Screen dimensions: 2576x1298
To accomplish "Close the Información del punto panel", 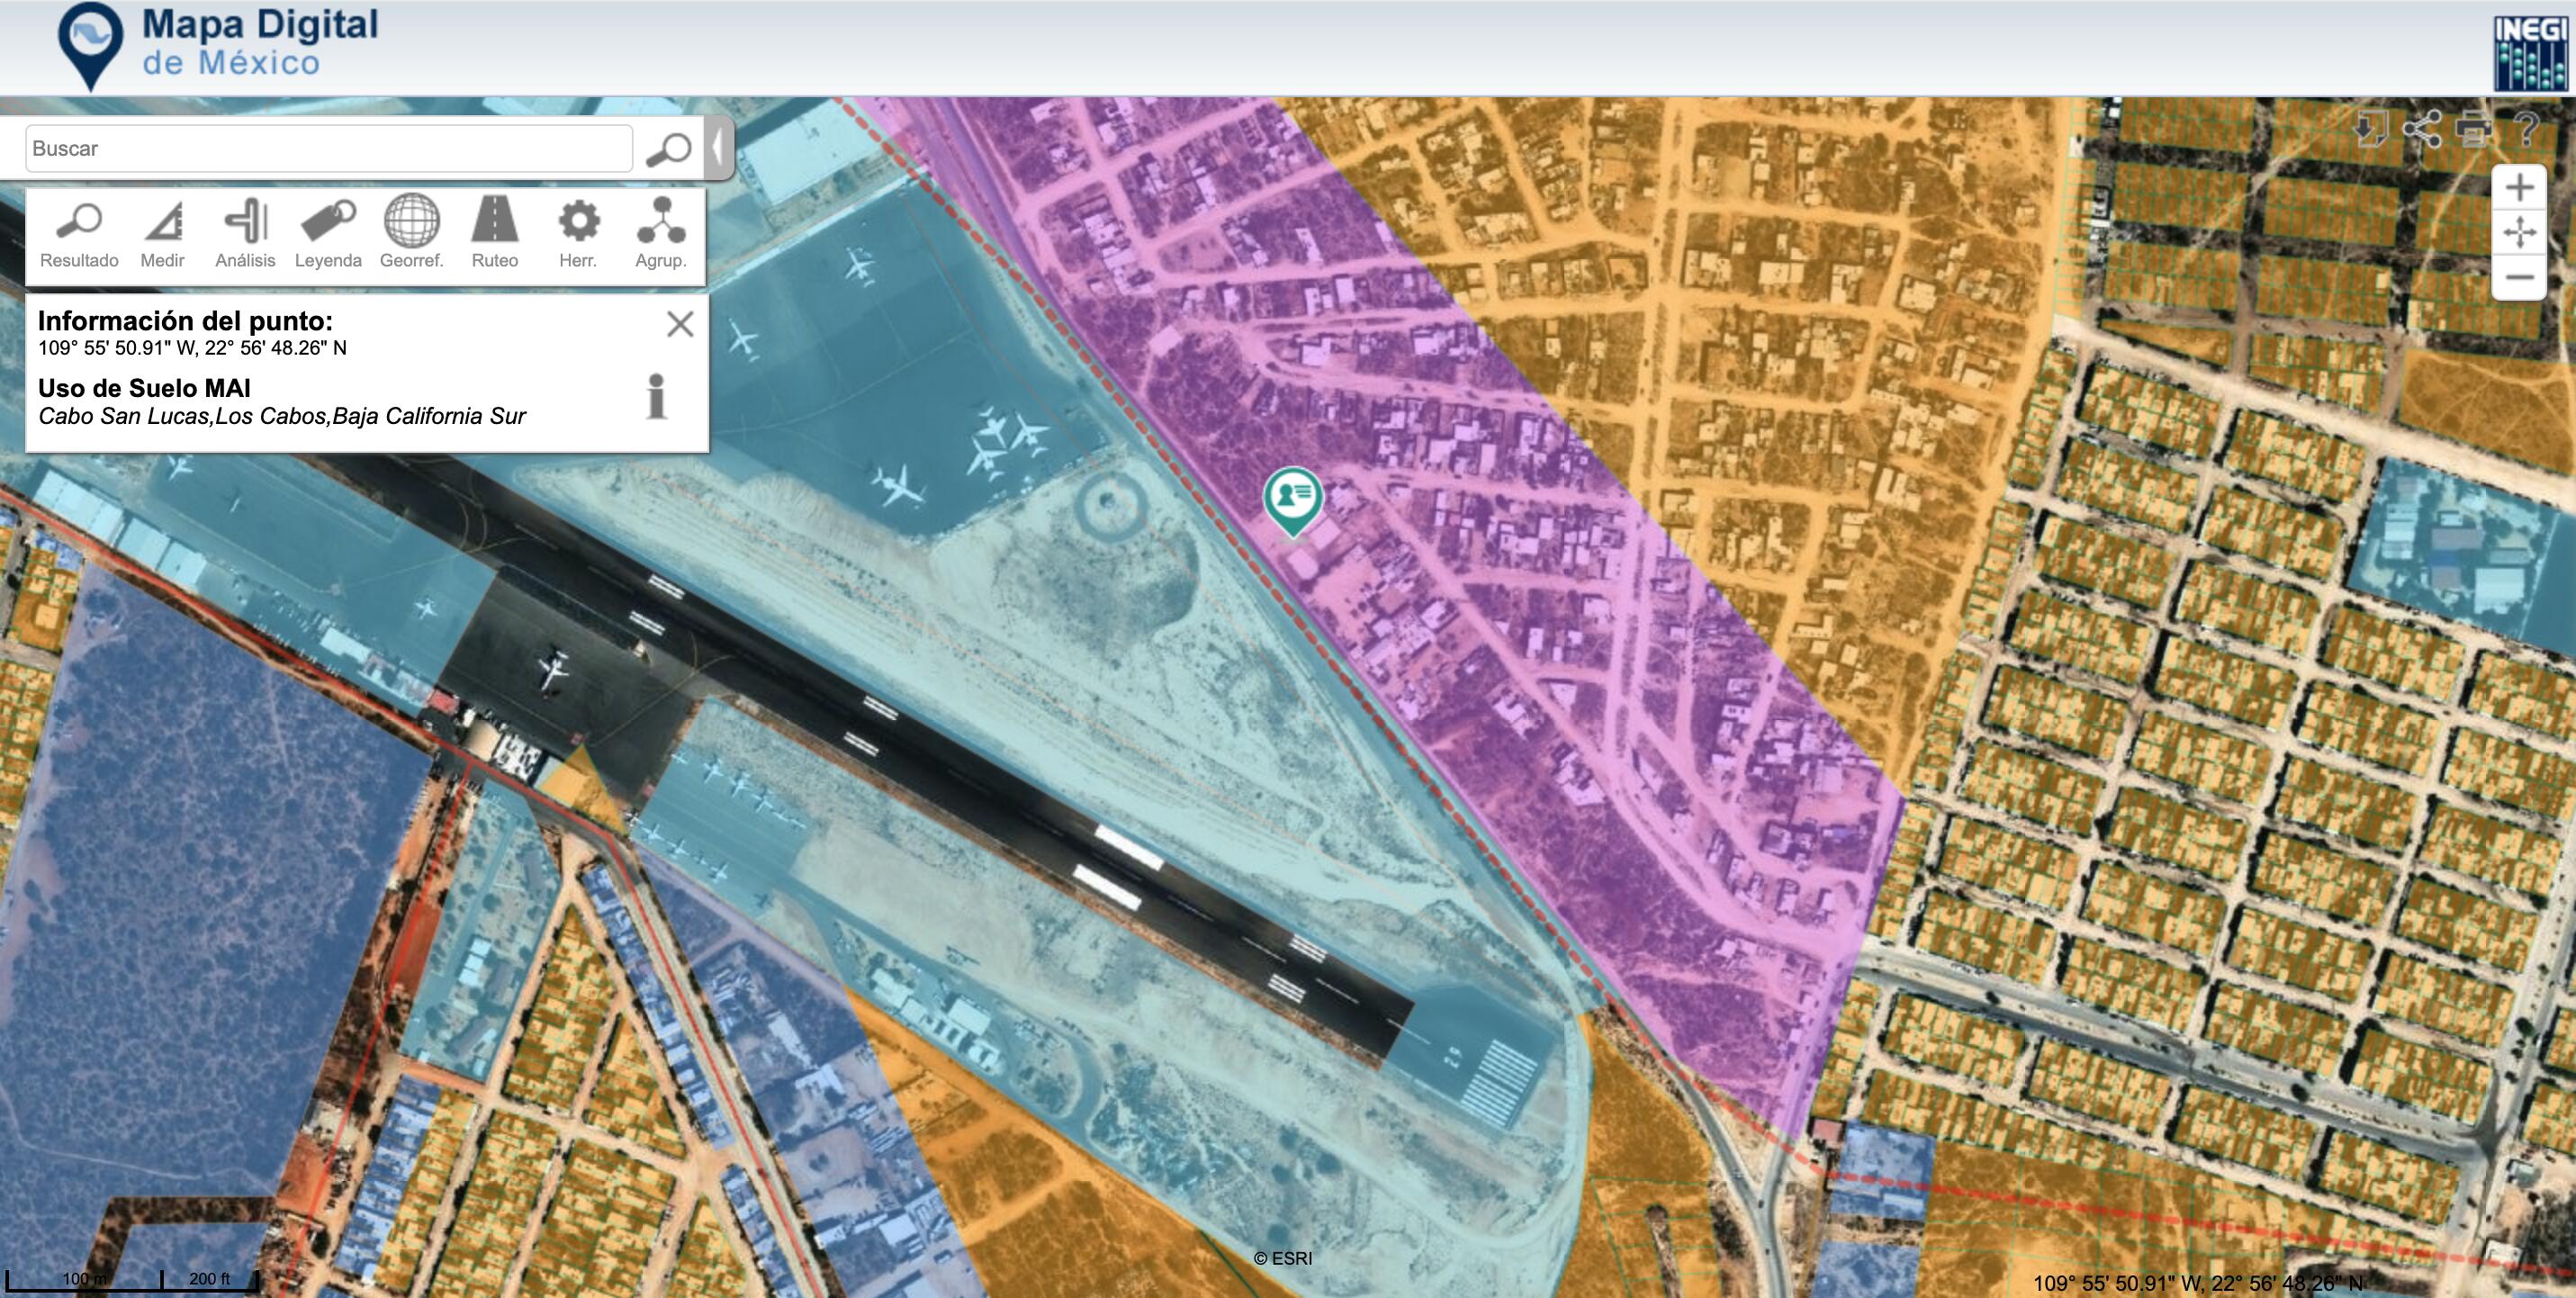I will [x=680, y=324].
